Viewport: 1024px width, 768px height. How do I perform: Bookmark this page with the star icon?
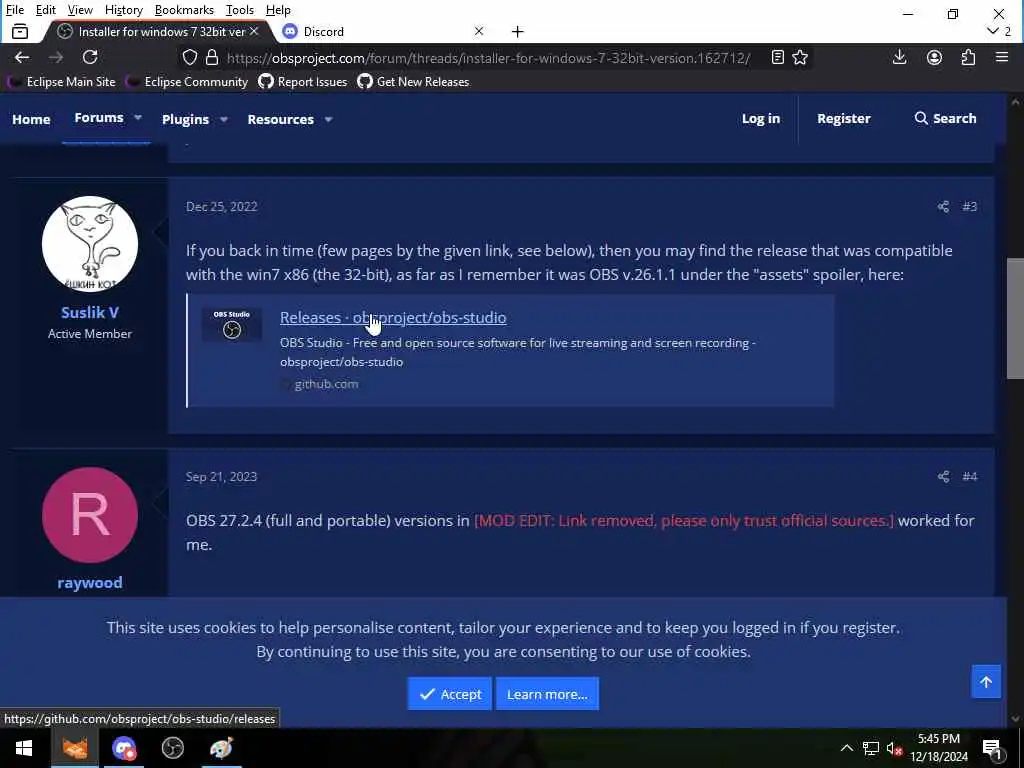(x=800, y=57)
